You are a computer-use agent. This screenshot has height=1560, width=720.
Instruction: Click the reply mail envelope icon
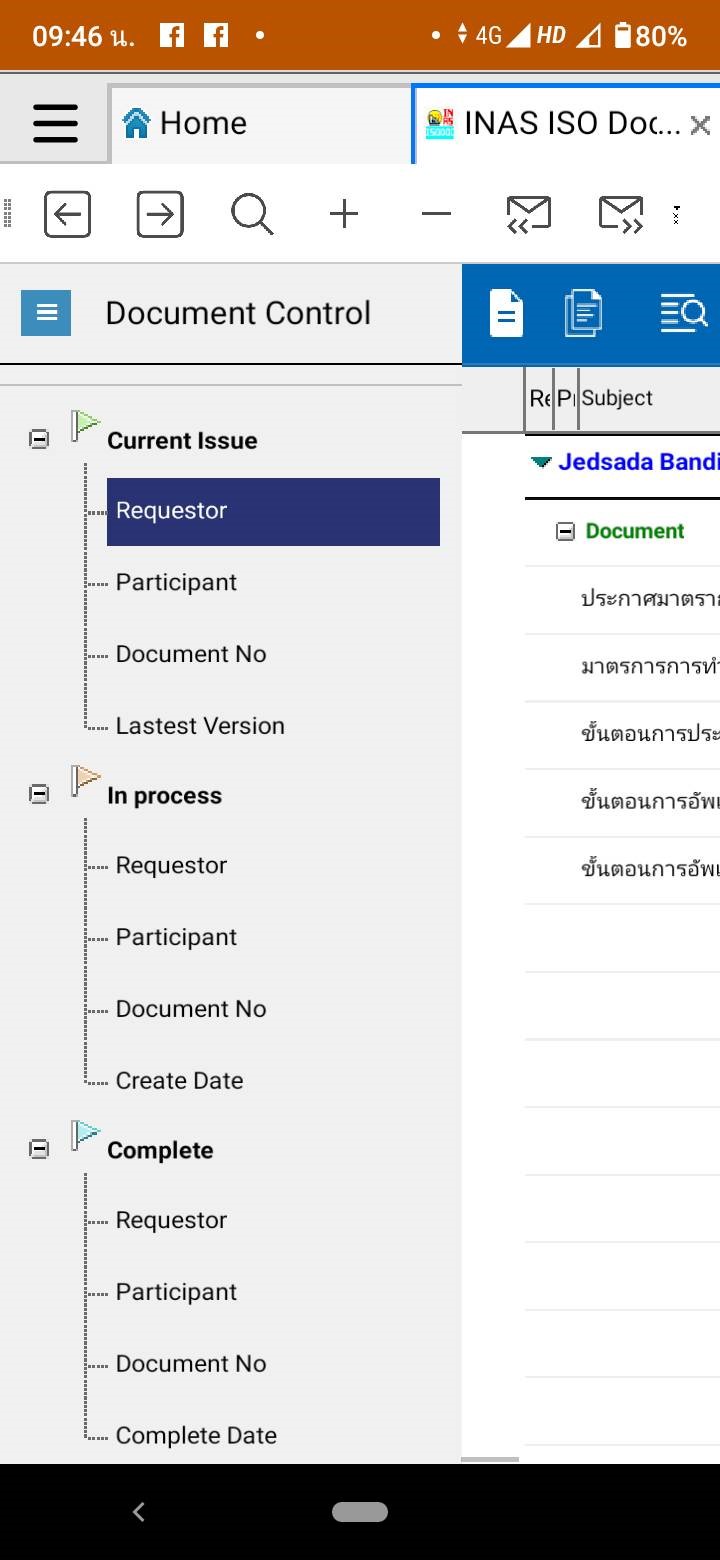point(528,214)
